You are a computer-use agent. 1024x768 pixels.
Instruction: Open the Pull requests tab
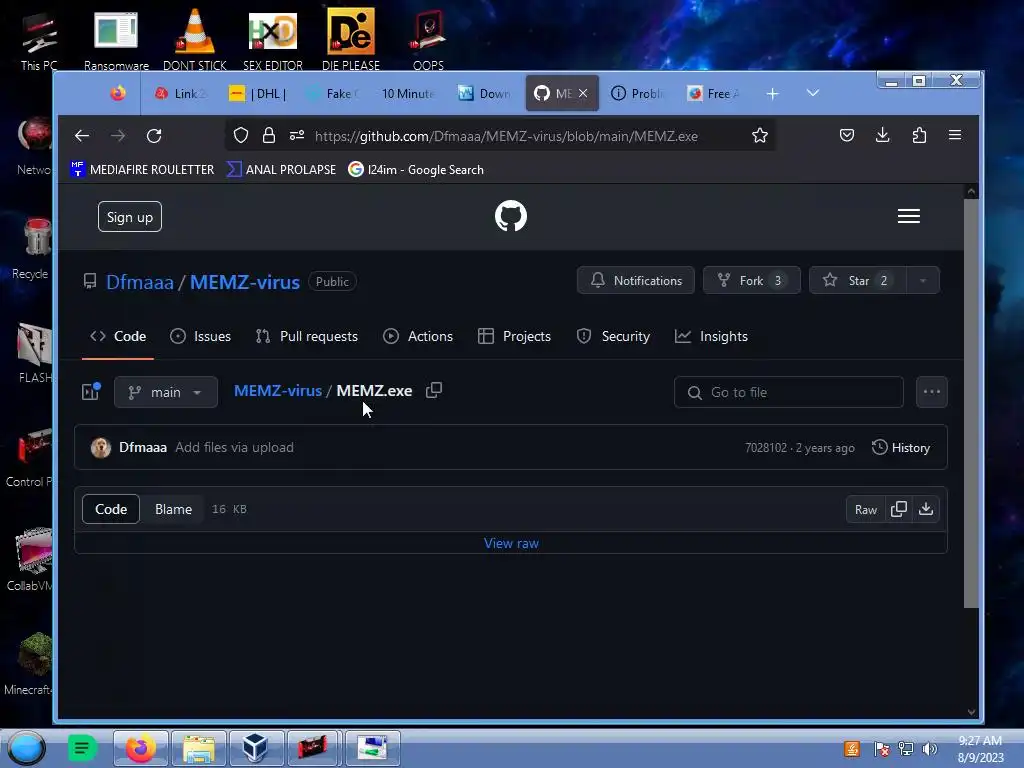point(307,336)
